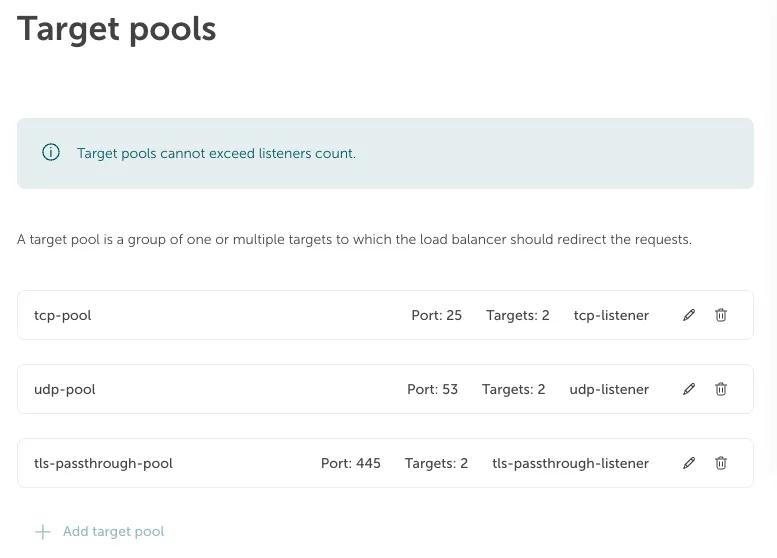Delete the tls-passthrough-pool entry

tap(721, 463)
